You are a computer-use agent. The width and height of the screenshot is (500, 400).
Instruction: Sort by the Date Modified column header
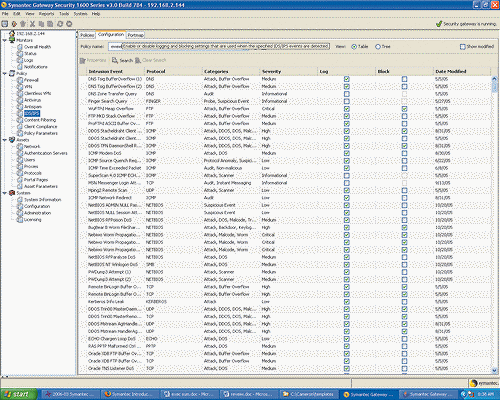[462, 71]
